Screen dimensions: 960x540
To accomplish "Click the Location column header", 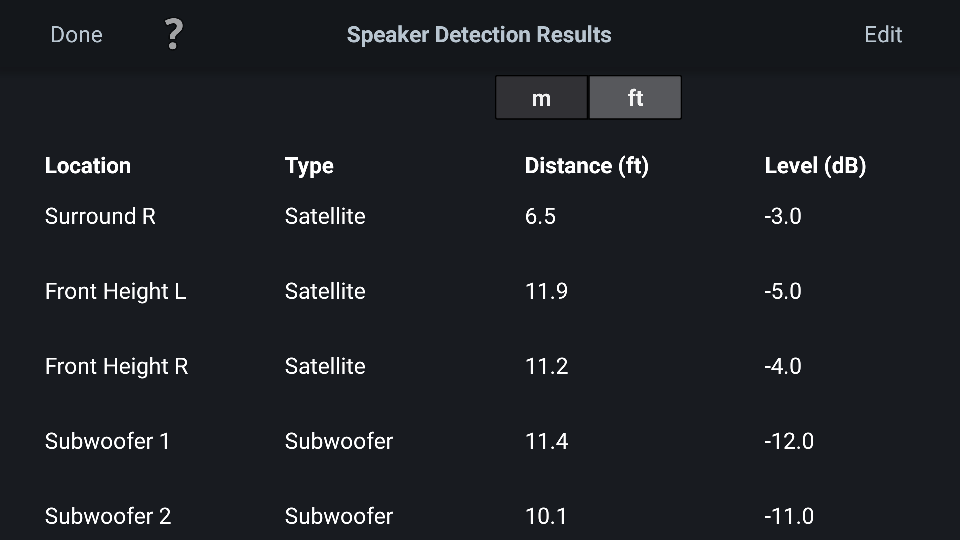I will (x=88, y=166).
